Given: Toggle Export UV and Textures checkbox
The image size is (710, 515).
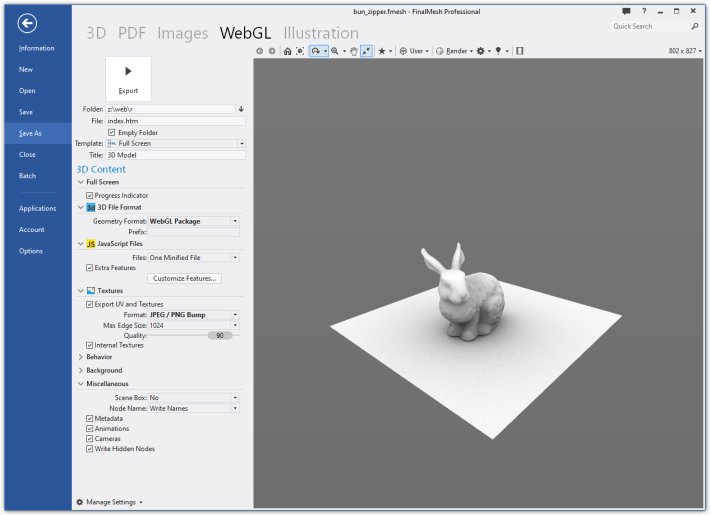Looking at the screenshot, I should coord(90,304).
